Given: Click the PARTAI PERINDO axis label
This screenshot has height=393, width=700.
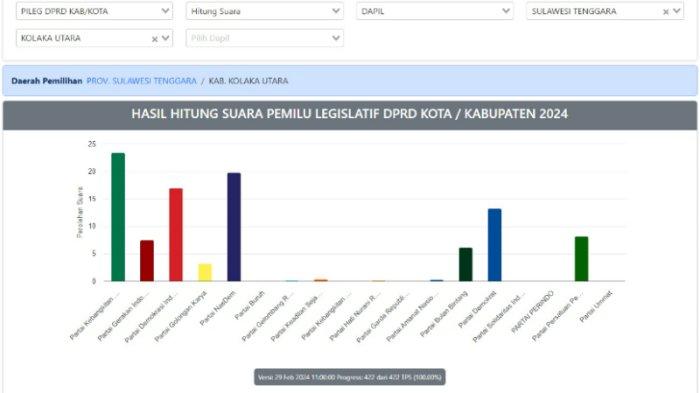Looking at the screenshot, I should (533, 312).
